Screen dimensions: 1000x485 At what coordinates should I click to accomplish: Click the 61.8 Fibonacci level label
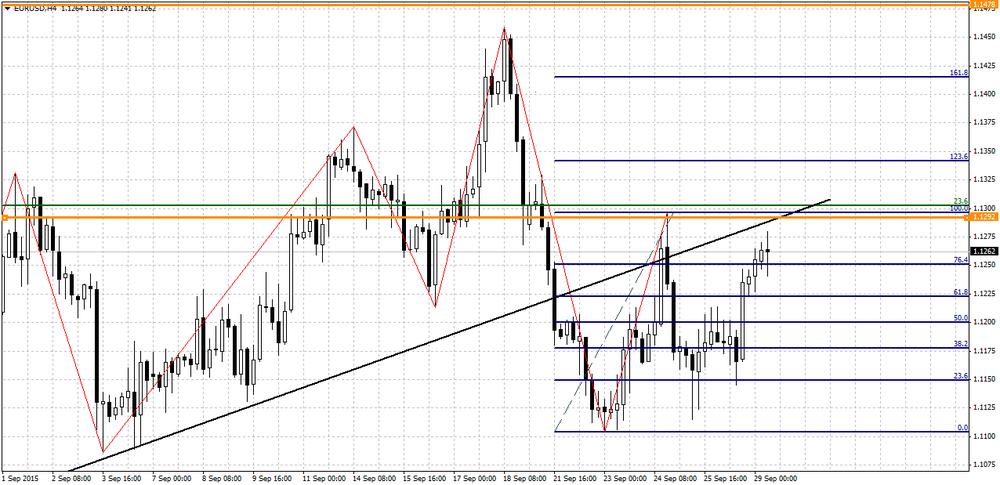click(961, 292)
